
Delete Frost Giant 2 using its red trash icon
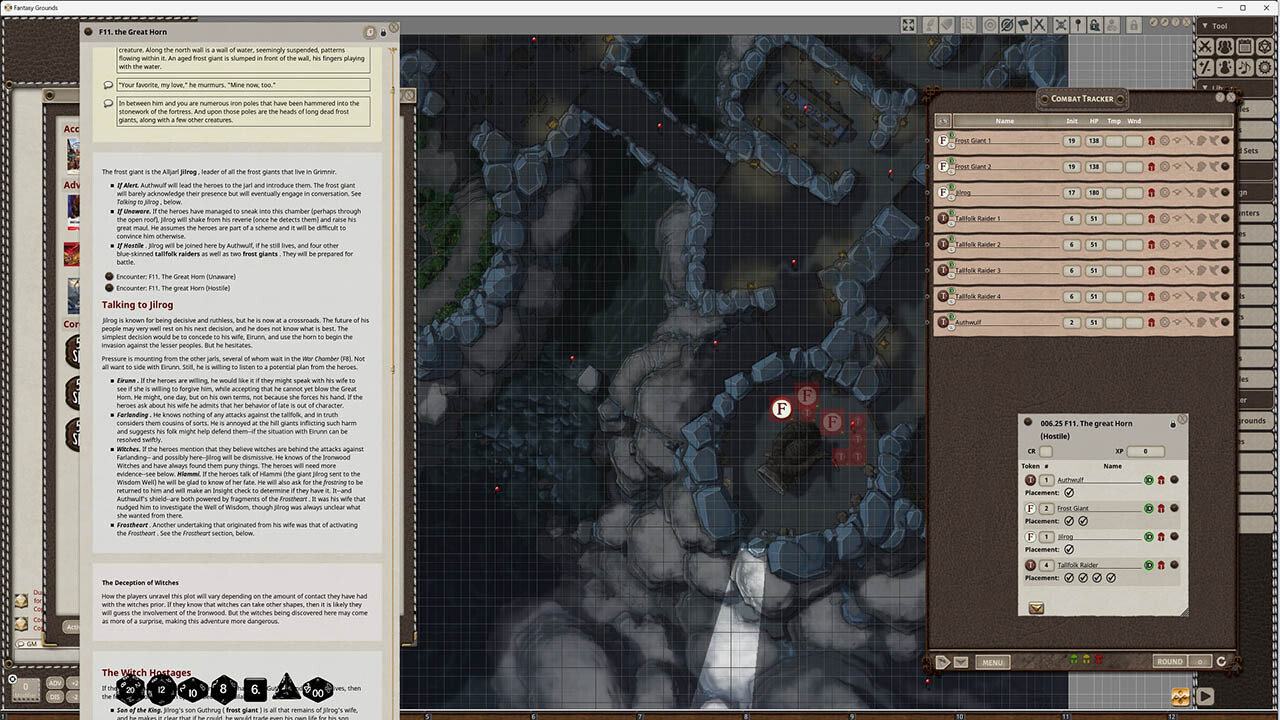[x=1151, y=167]
